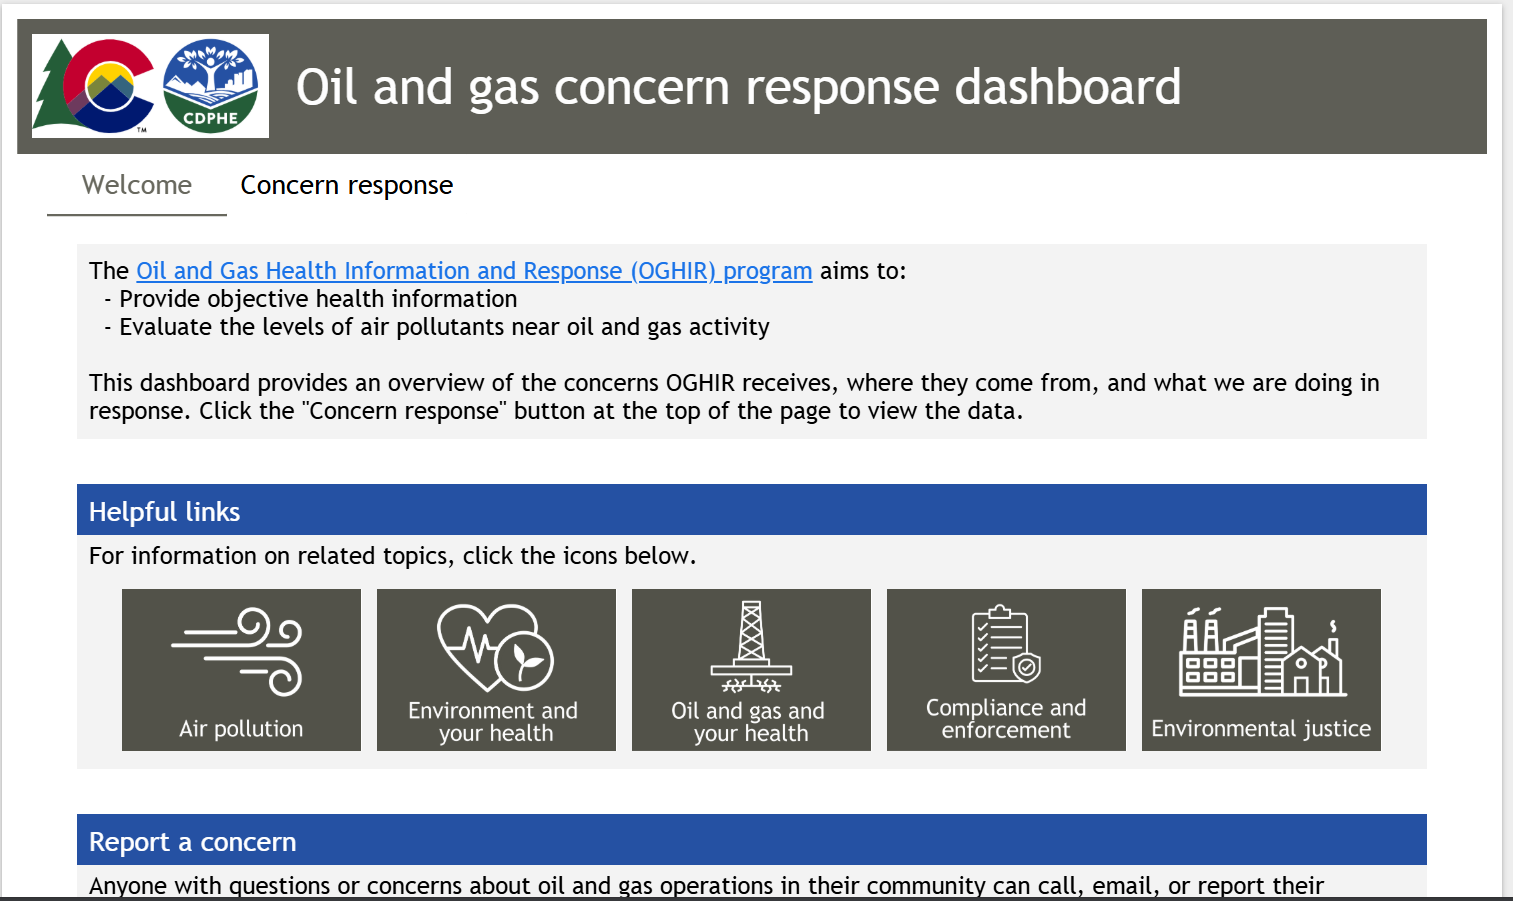1513x901 pixels.
Task: Click the Report a concern header
Action: click(192, 841)
